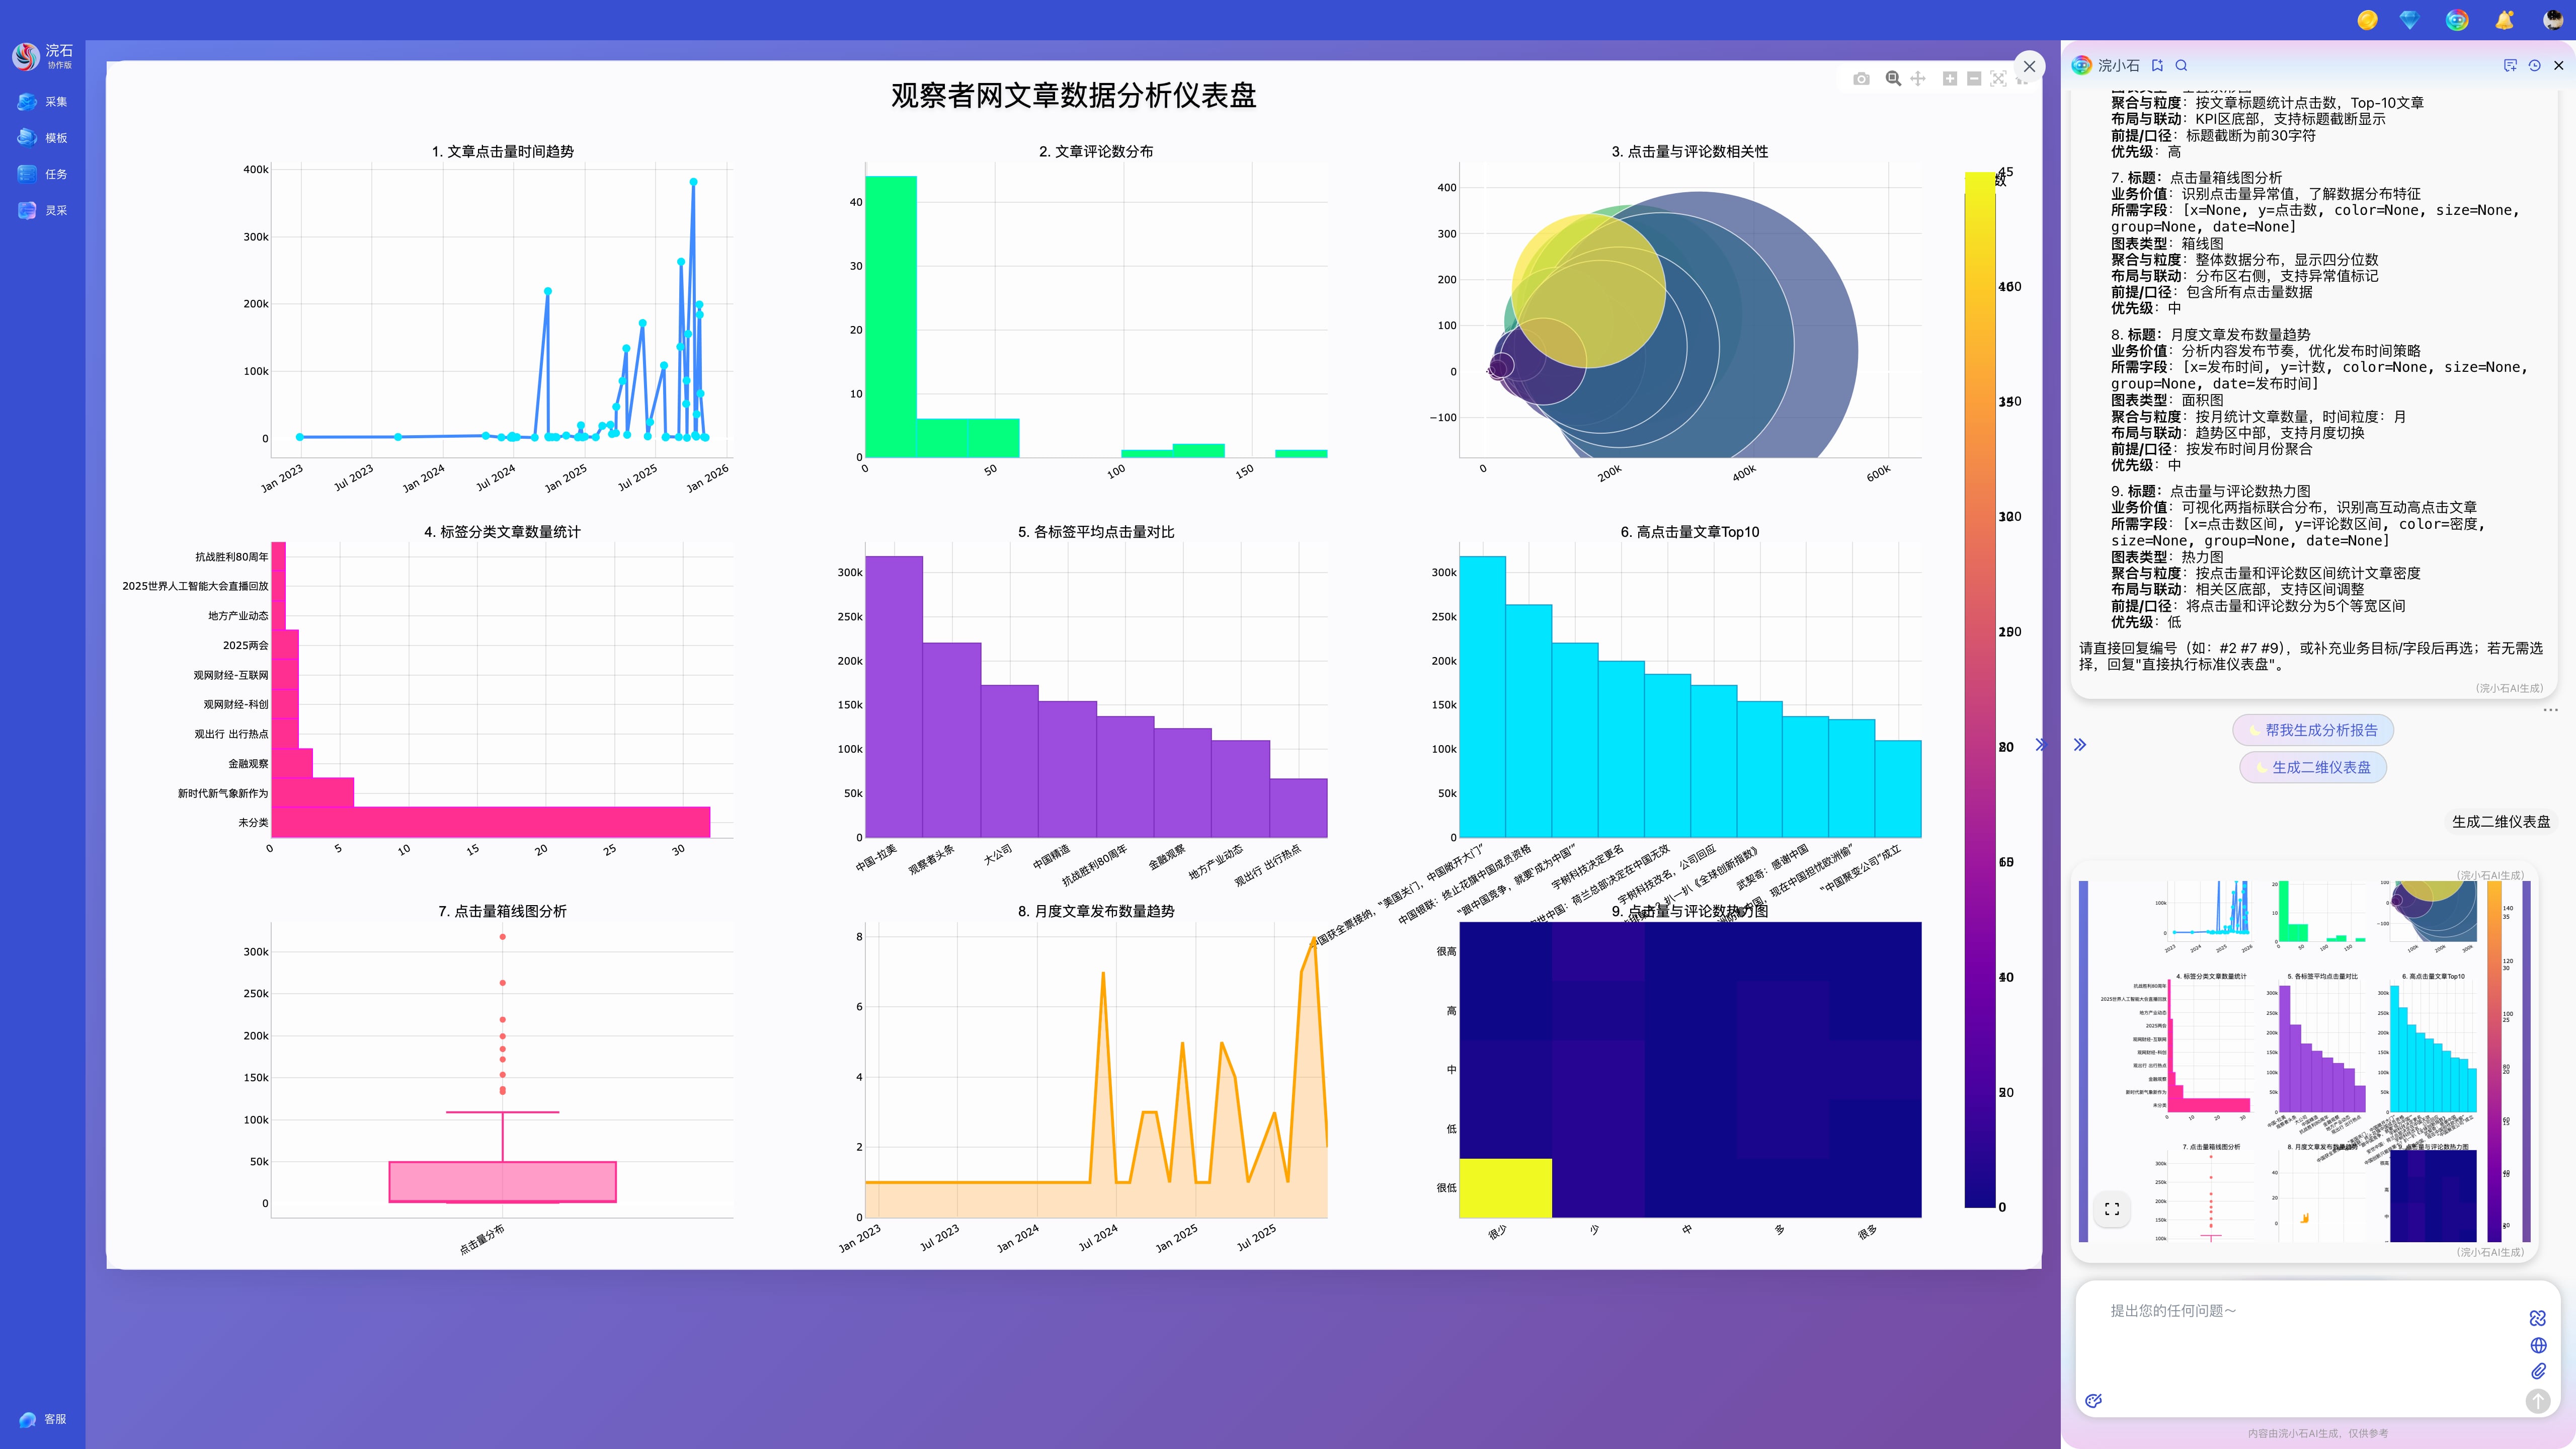
Task: Click the autoscale chart icon
Action: click(x=1997, y=79)
